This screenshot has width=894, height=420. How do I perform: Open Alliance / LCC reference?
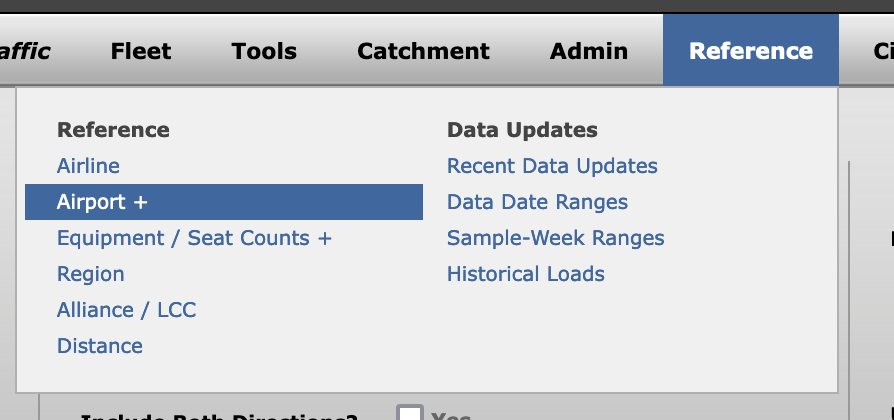[x=126, y=310]
